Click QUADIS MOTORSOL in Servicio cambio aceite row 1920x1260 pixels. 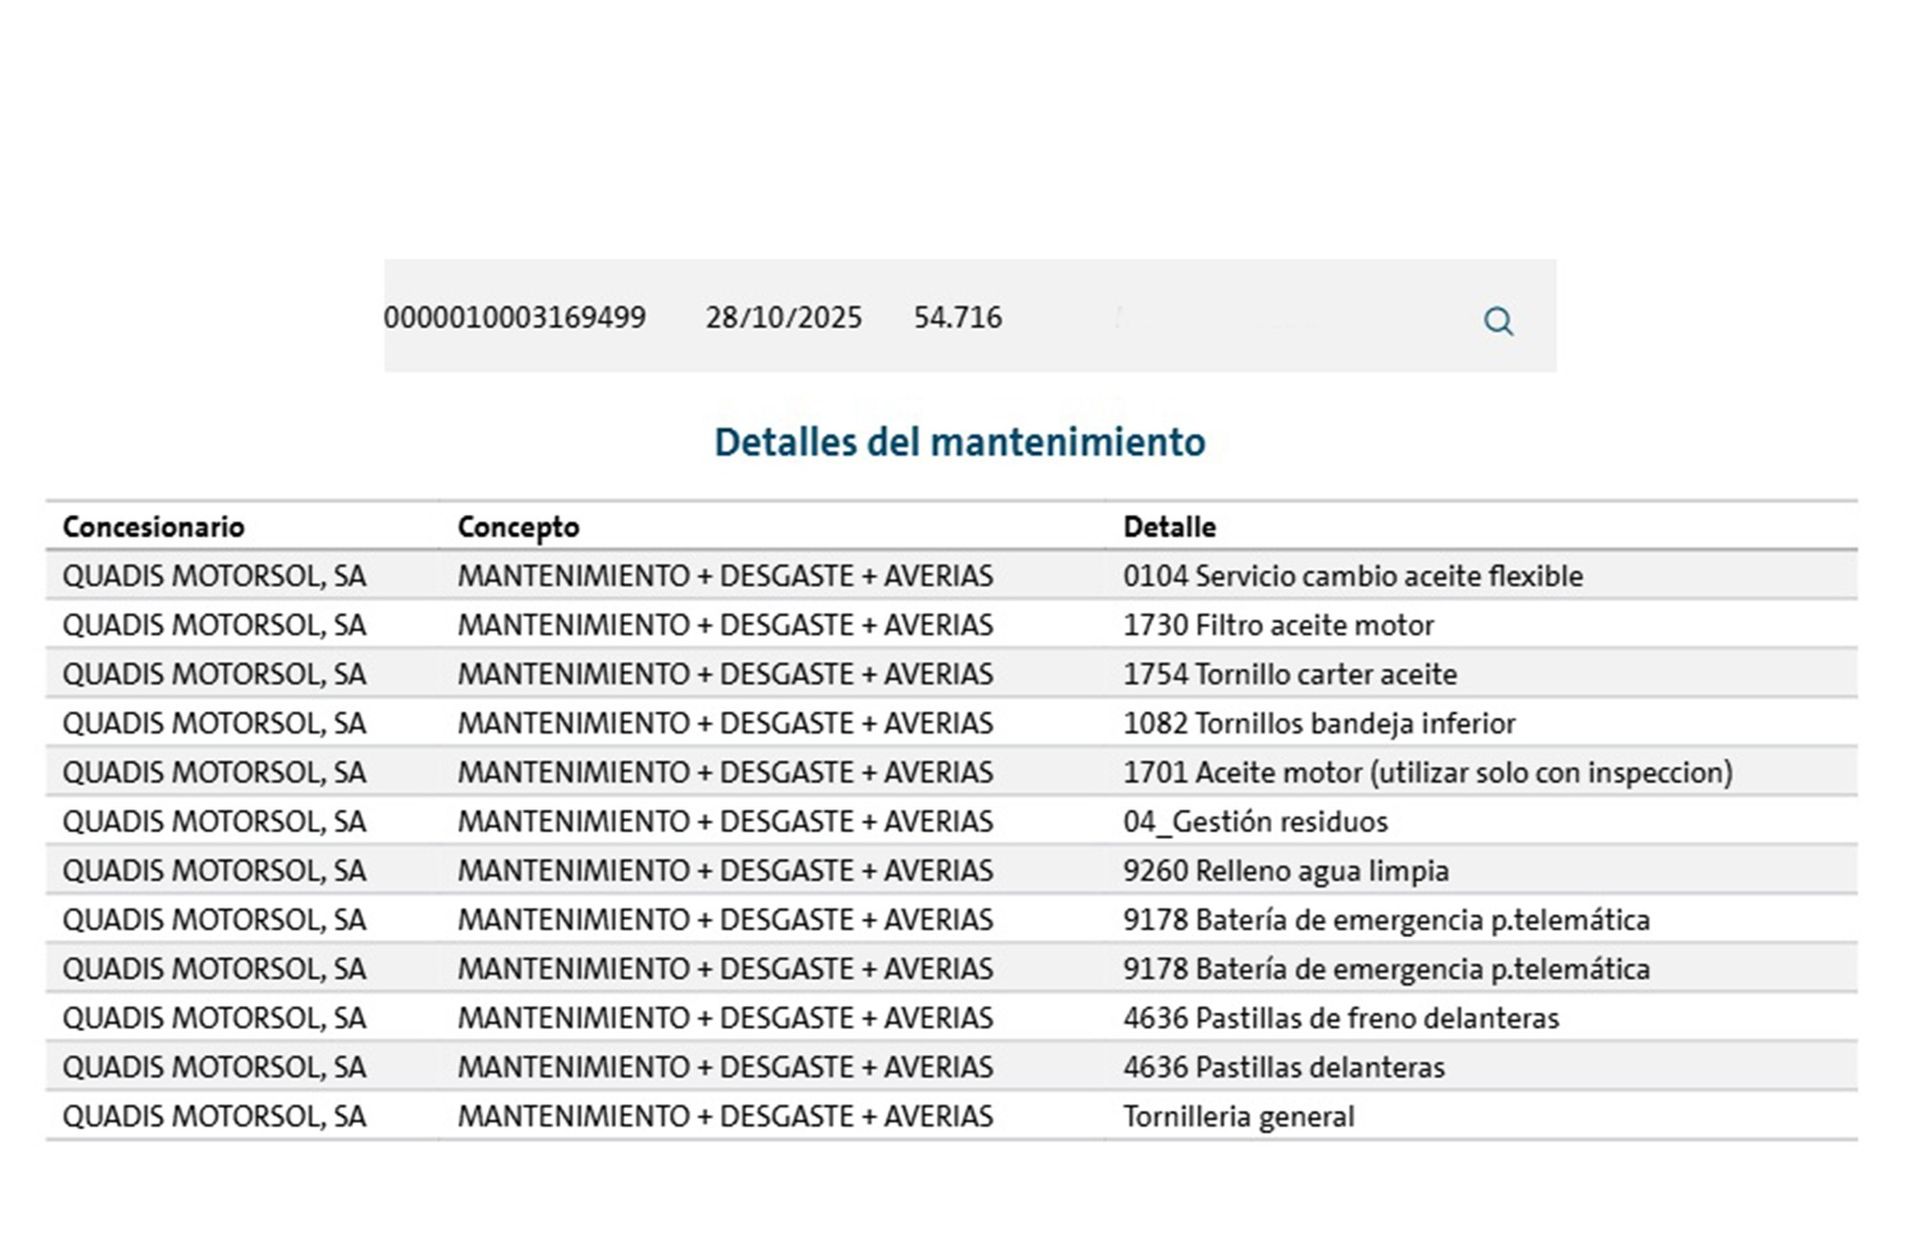(214, 576)
